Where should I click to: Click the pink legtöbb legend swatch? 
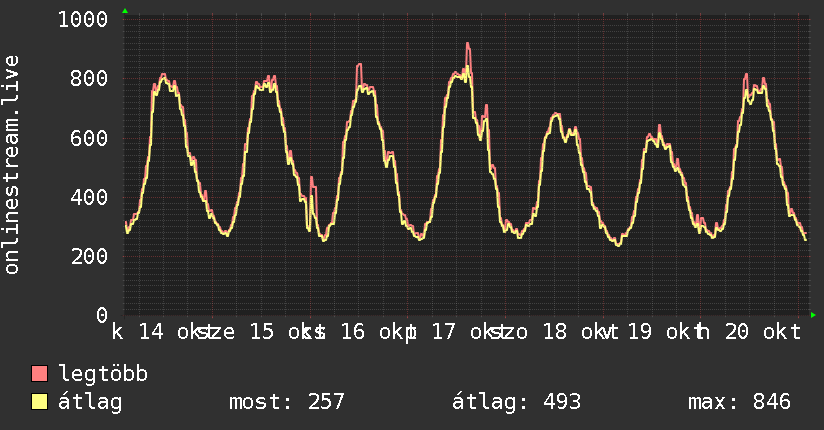pos(39,373)
